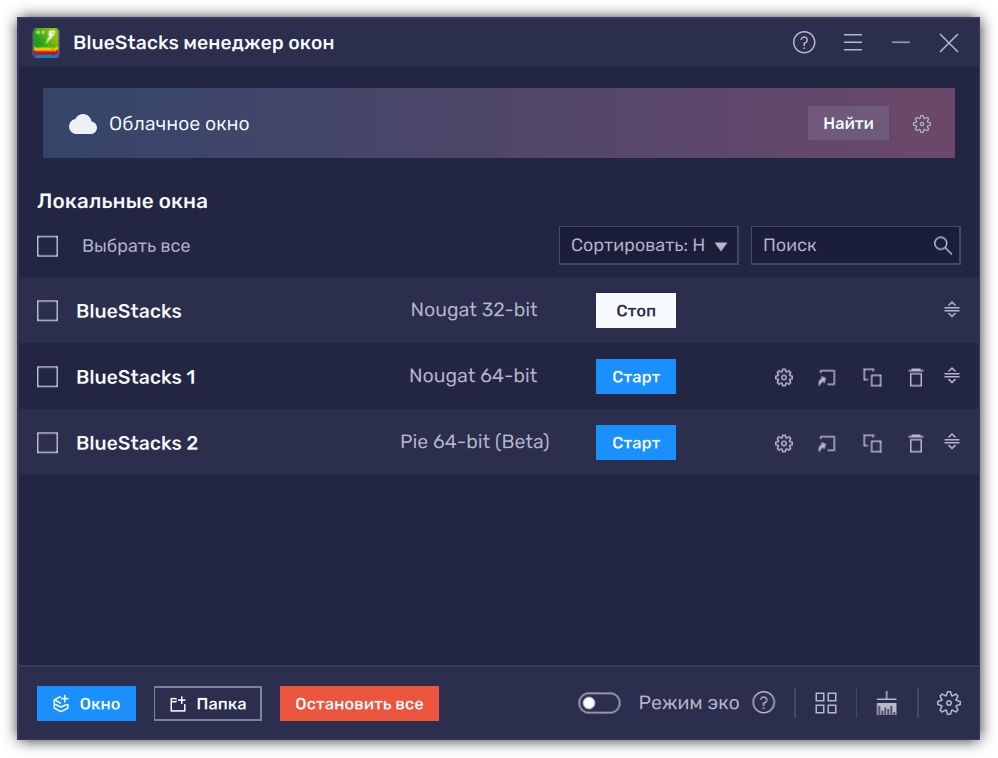The height and width of the screenshot is (758, 998).
Task: Open the 'Сортировать' dropdown
Action: click(648, 245)
